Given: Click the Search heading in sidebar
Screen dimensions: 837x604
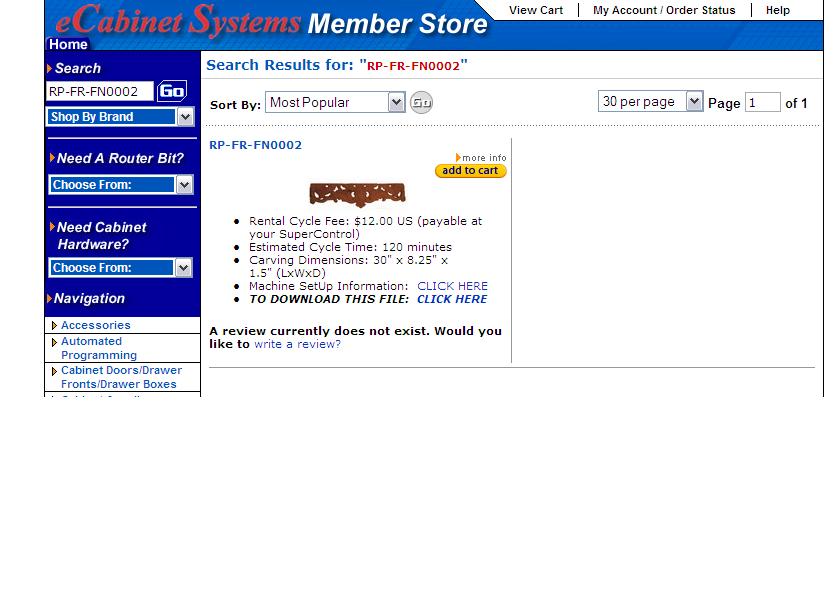Looking at the screenshot, I should pos(77,68).
